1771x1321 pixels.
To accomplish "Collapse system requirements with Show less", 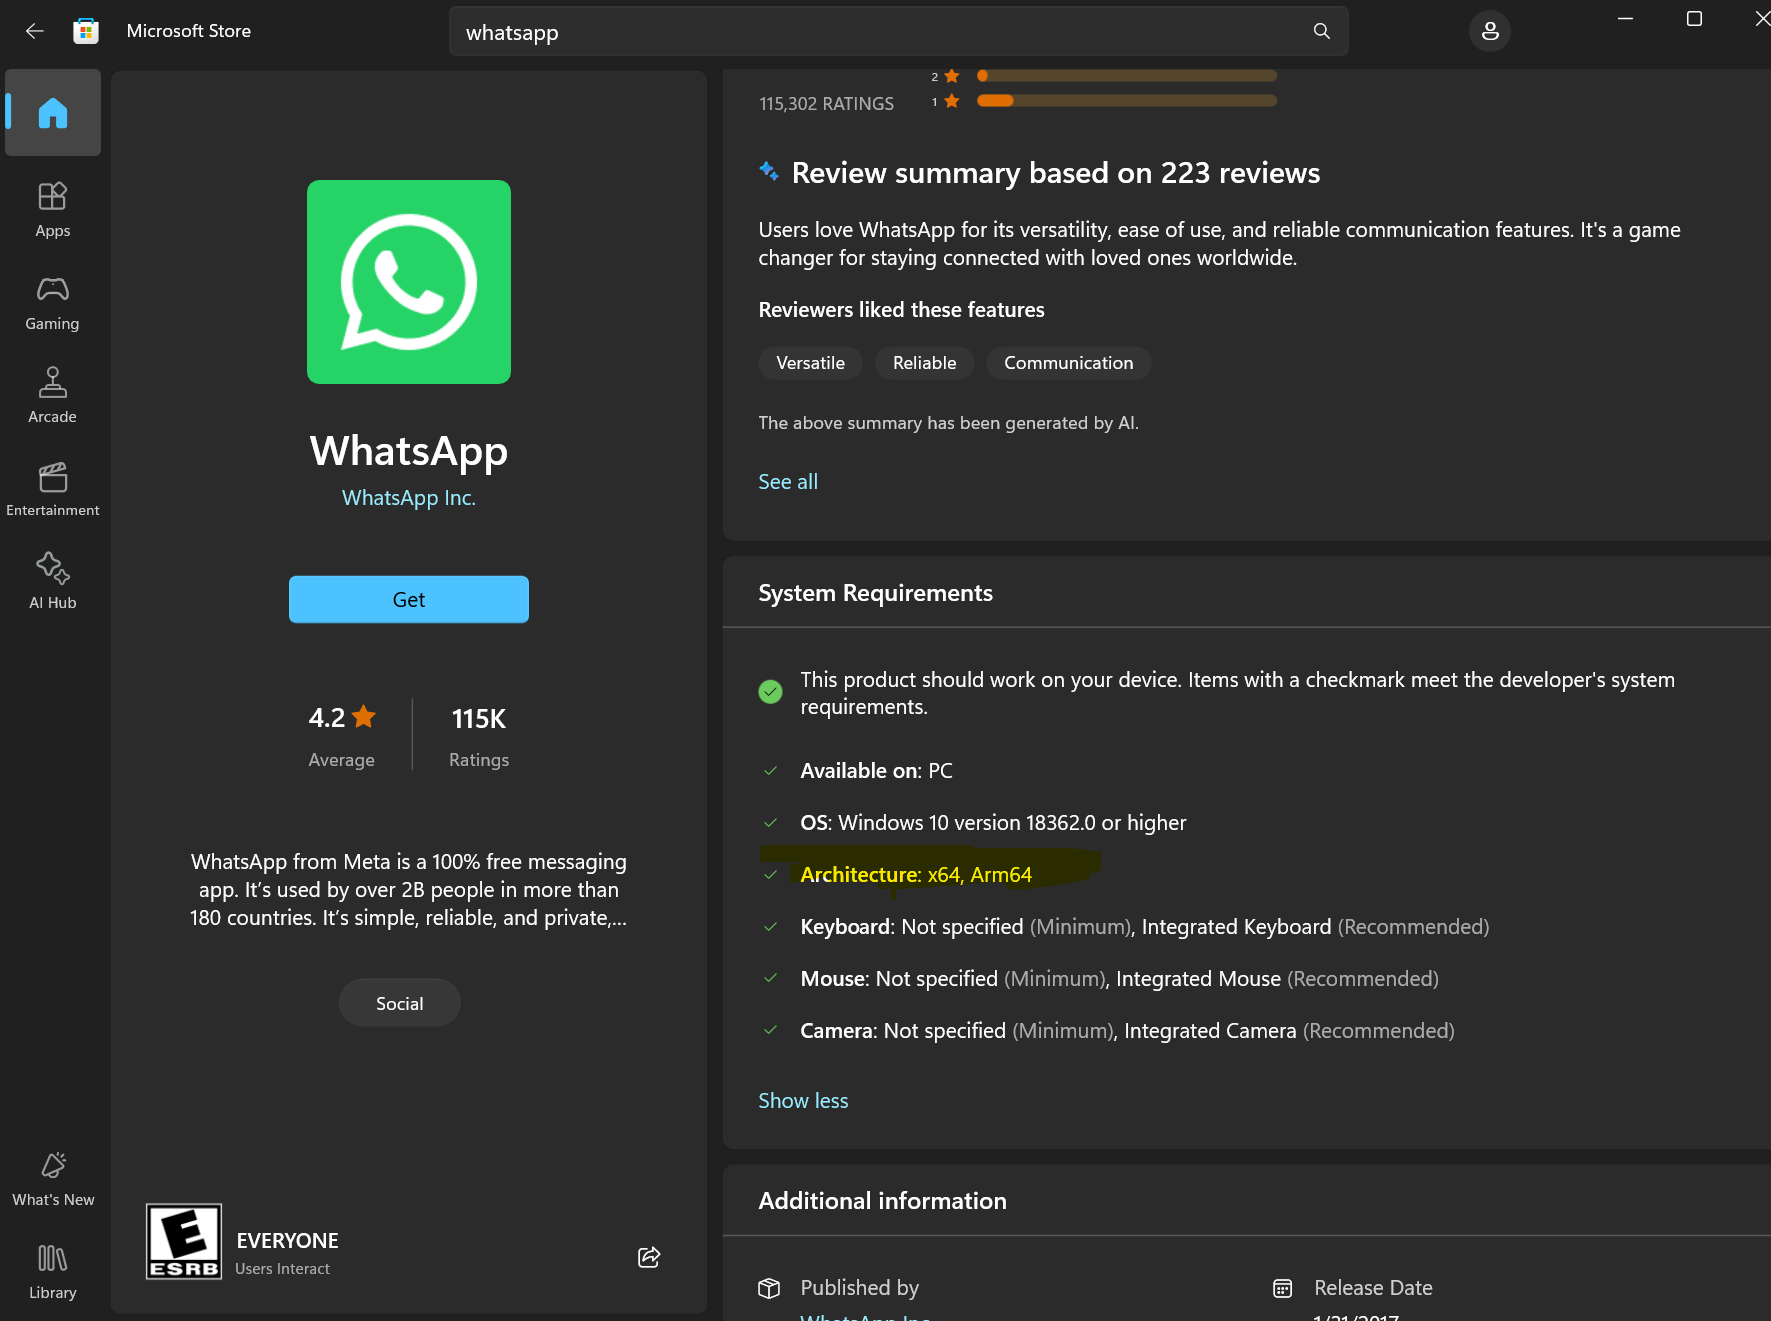I will pos(802,1100).
